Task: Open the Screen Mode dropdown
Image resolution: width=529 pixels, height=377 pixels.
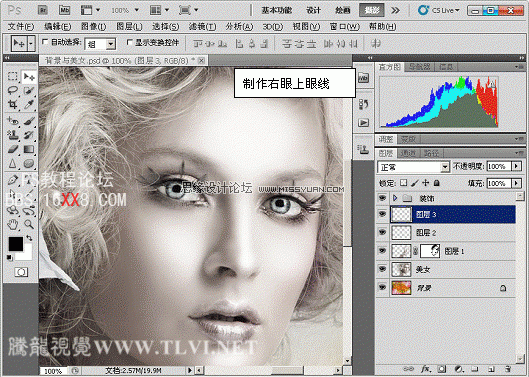Action: click(188, 10)
